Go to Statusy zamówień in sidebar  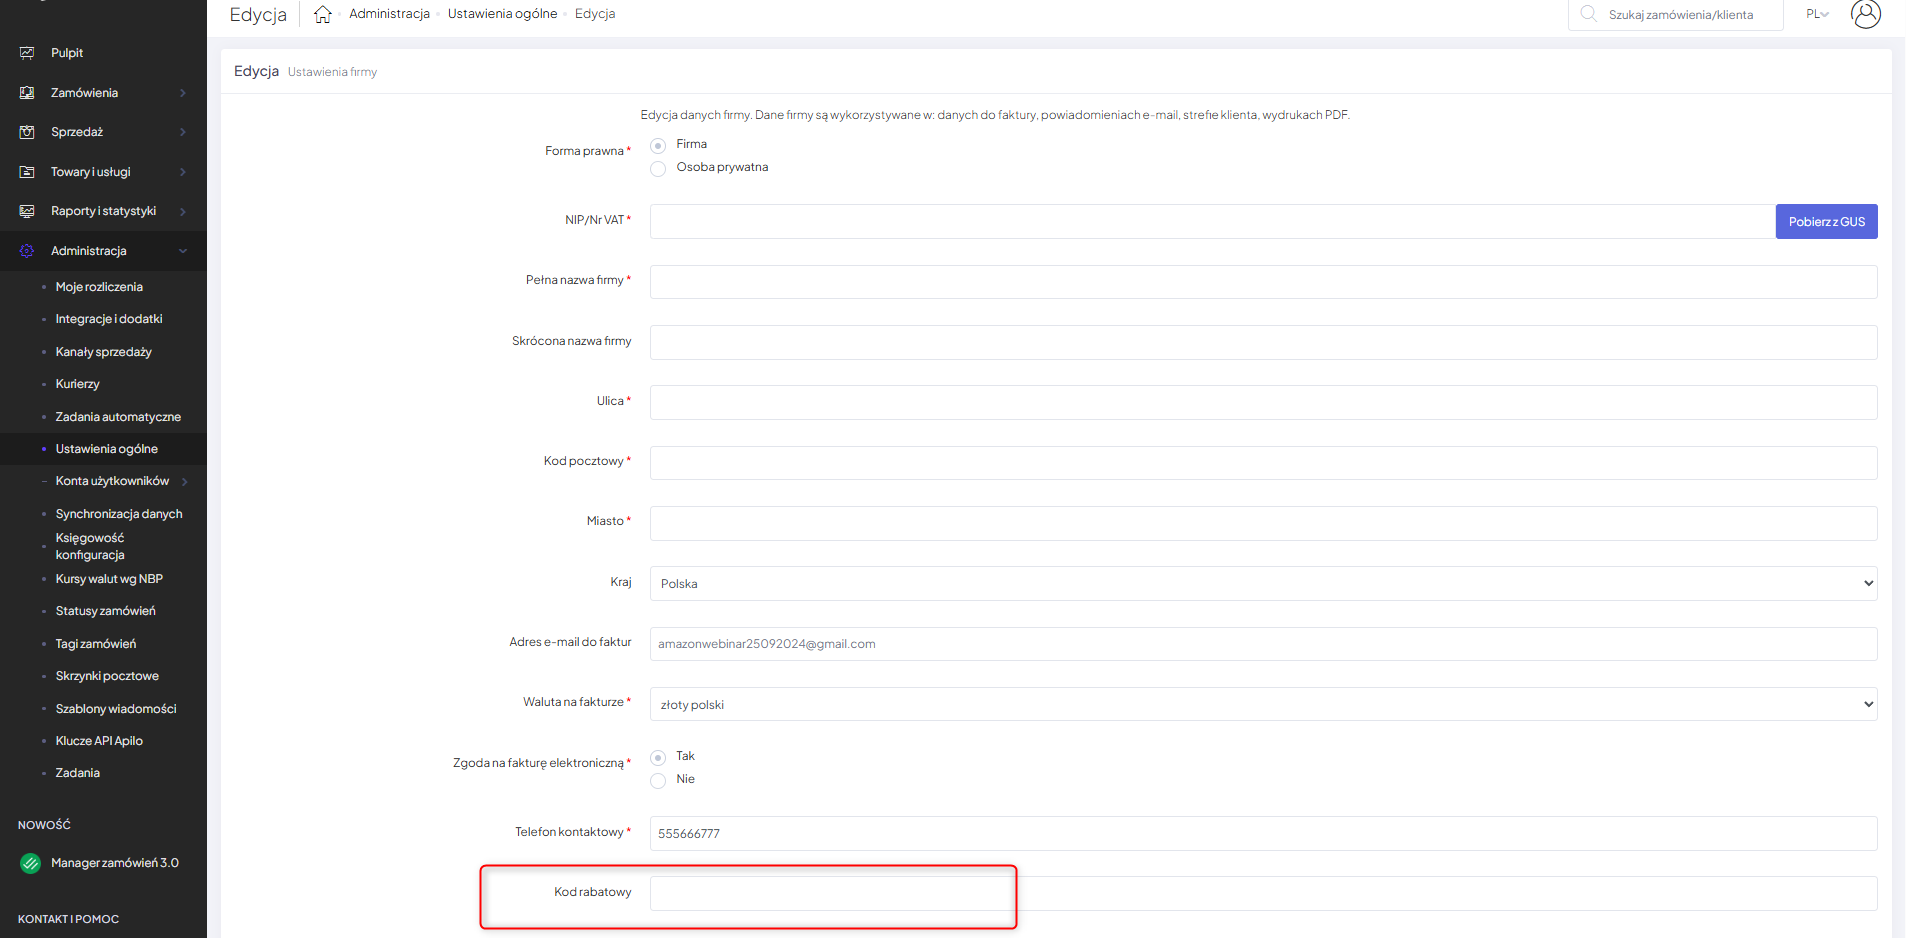[105, 611]
